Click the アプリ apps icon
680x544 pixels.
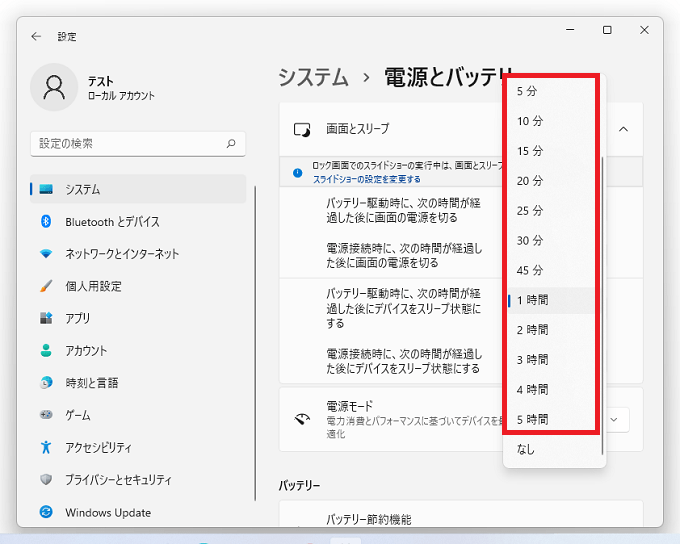46,318
